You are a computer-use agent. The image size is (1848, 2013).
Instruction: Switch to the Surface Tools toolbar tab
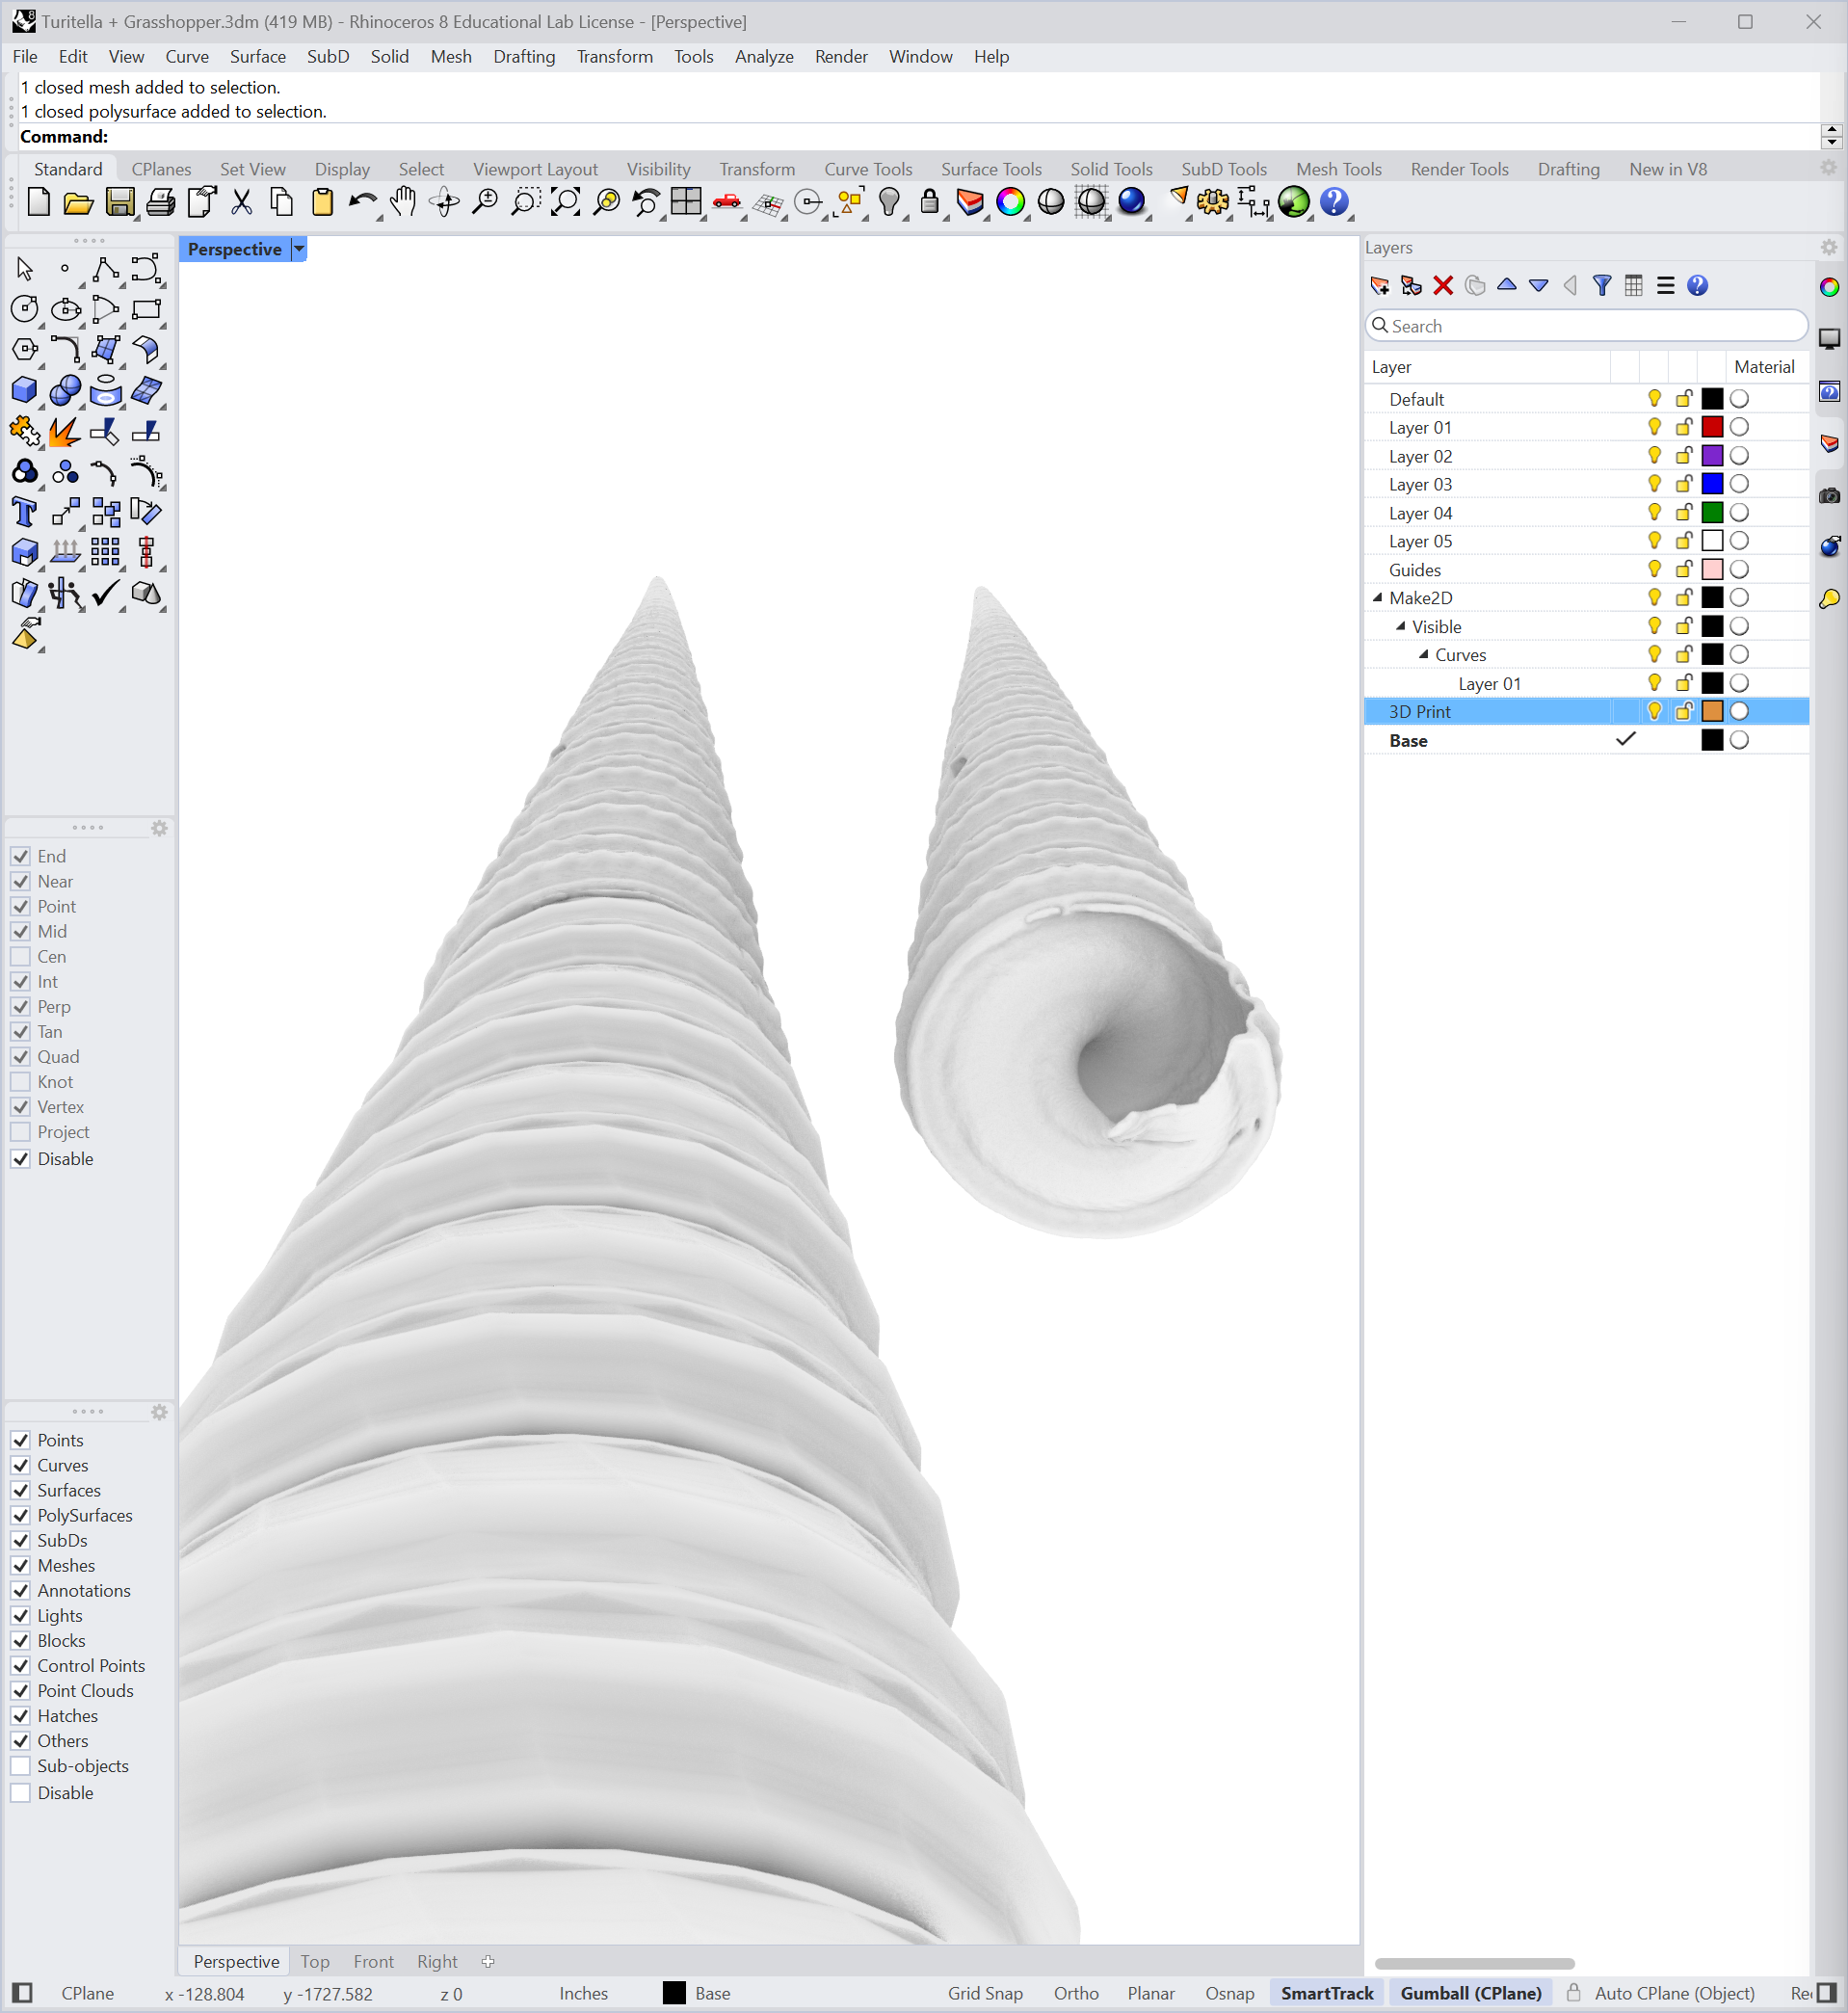[x=991, y=169]
